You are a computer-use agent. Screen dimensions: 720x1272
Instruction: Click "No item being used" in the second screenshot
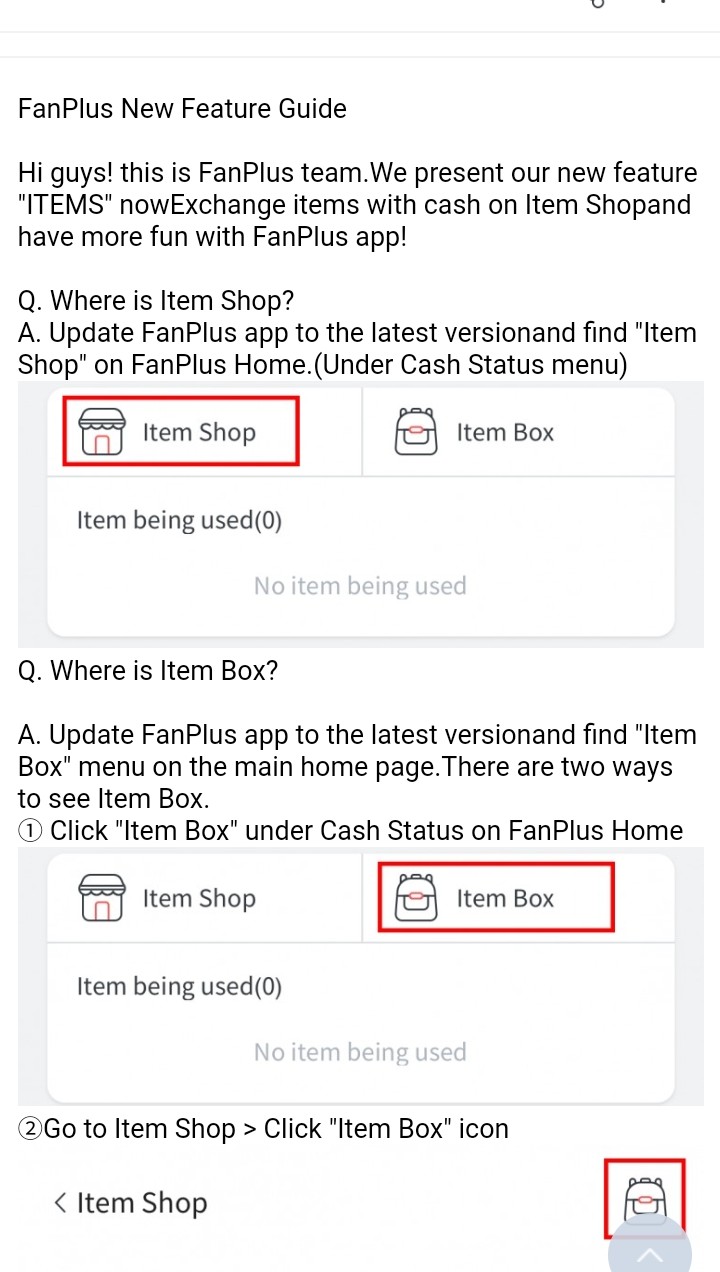pyautogui.click(x=360, y=1052)
